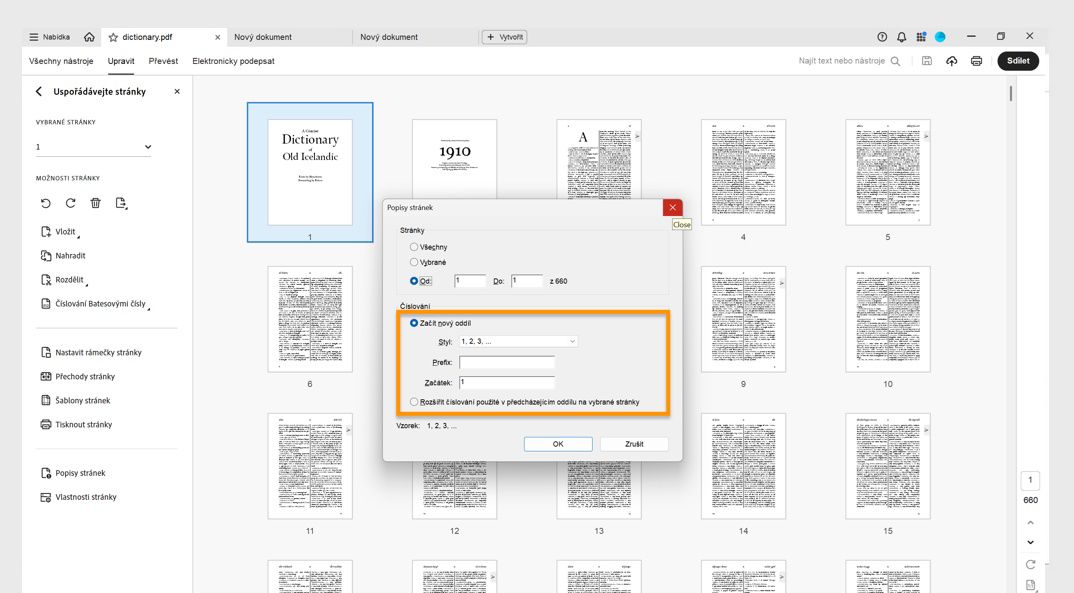Viewport: 1074px width, 593px height.
Task: Click the Začátek input field
Action: 507,382
